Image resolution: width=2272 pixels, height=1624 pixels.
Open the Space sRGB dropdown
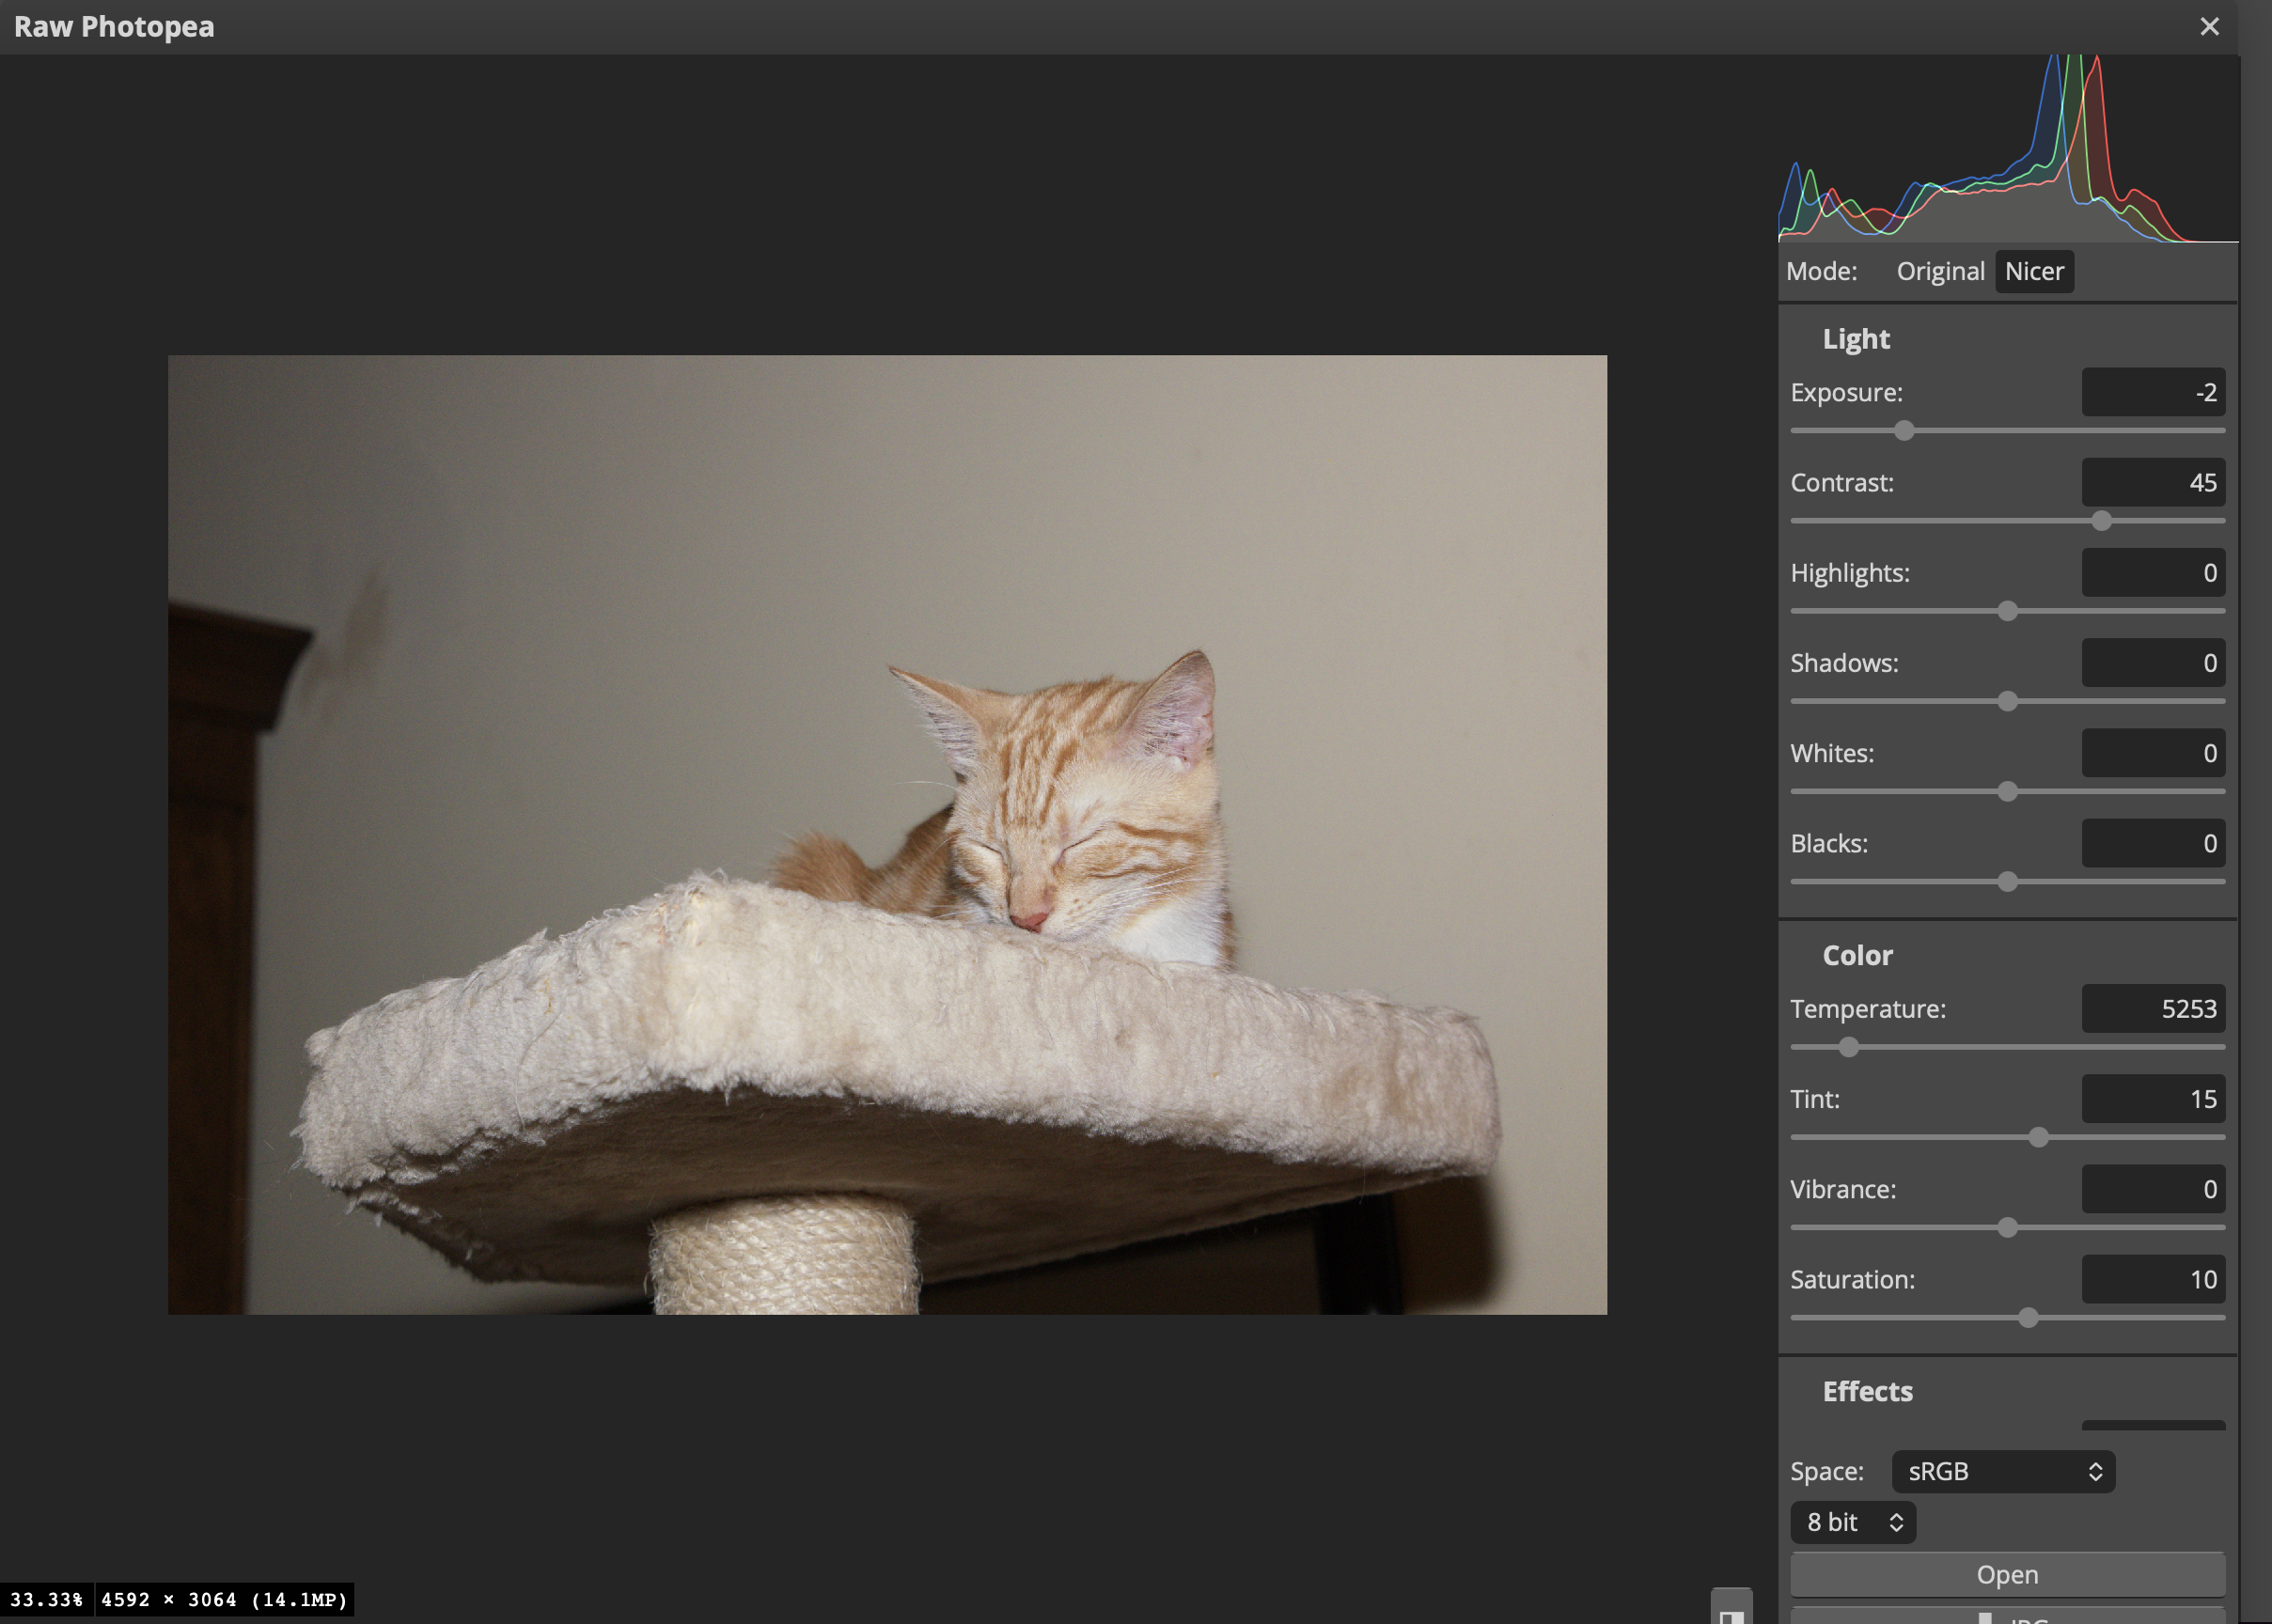(x=2002, y=1471)
